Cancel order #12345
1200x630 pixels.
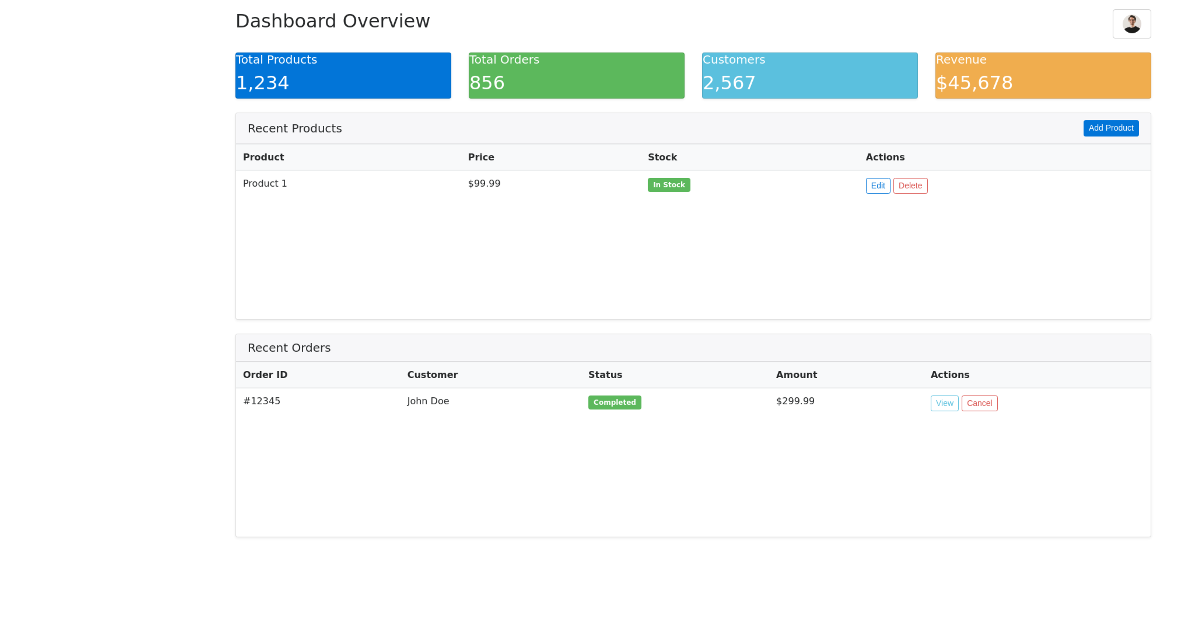(979, 402)
